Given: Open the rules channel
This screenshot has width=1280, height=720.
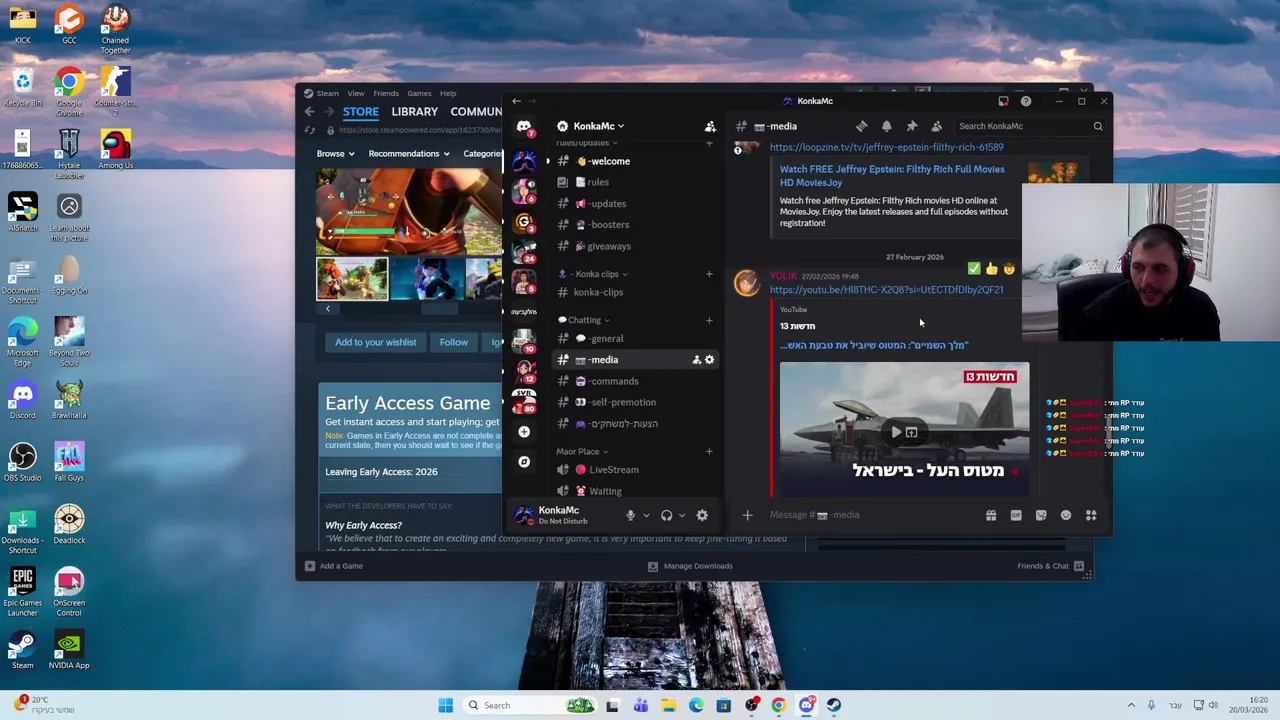Looking at the screenshot, I should pyautogui.click(x=636, y=182).
